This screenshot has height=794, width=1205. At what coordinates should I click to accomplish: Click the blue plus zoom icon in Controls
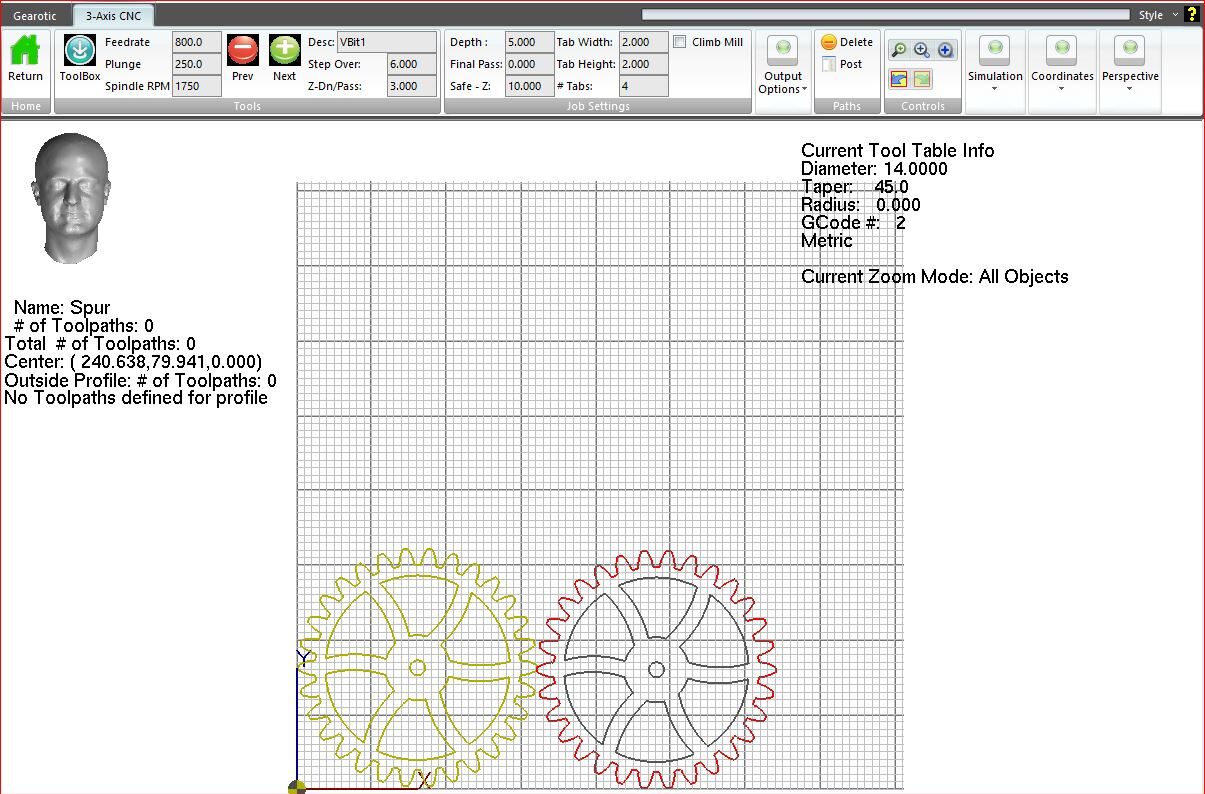point(945,50)
